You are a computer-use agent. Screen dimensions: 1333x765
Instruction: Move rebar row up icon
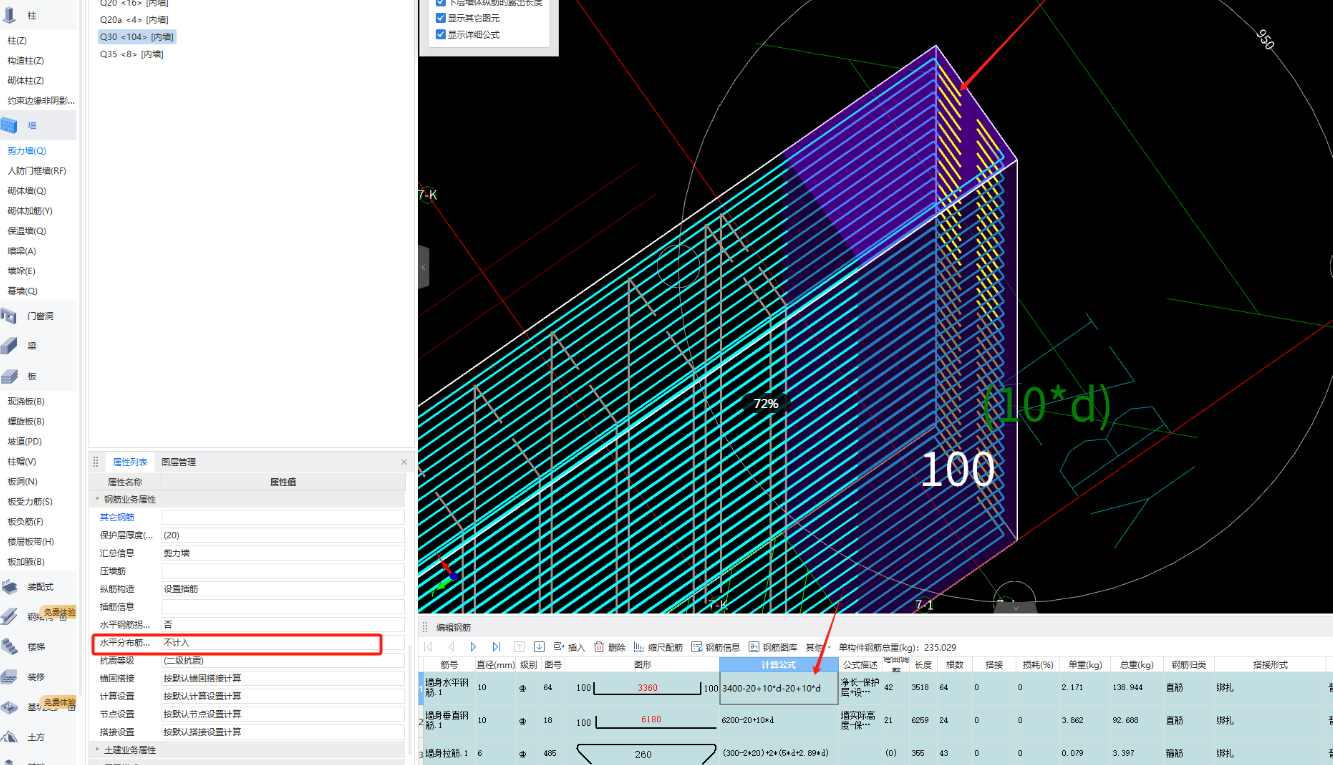519,647
